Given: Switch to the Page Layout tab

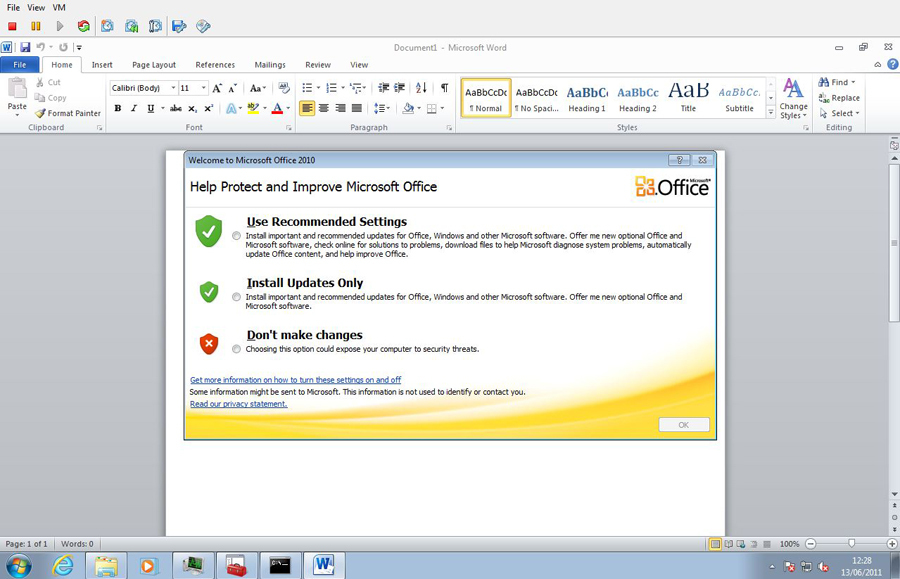Looking at the screenshot, I should (154, 65).
